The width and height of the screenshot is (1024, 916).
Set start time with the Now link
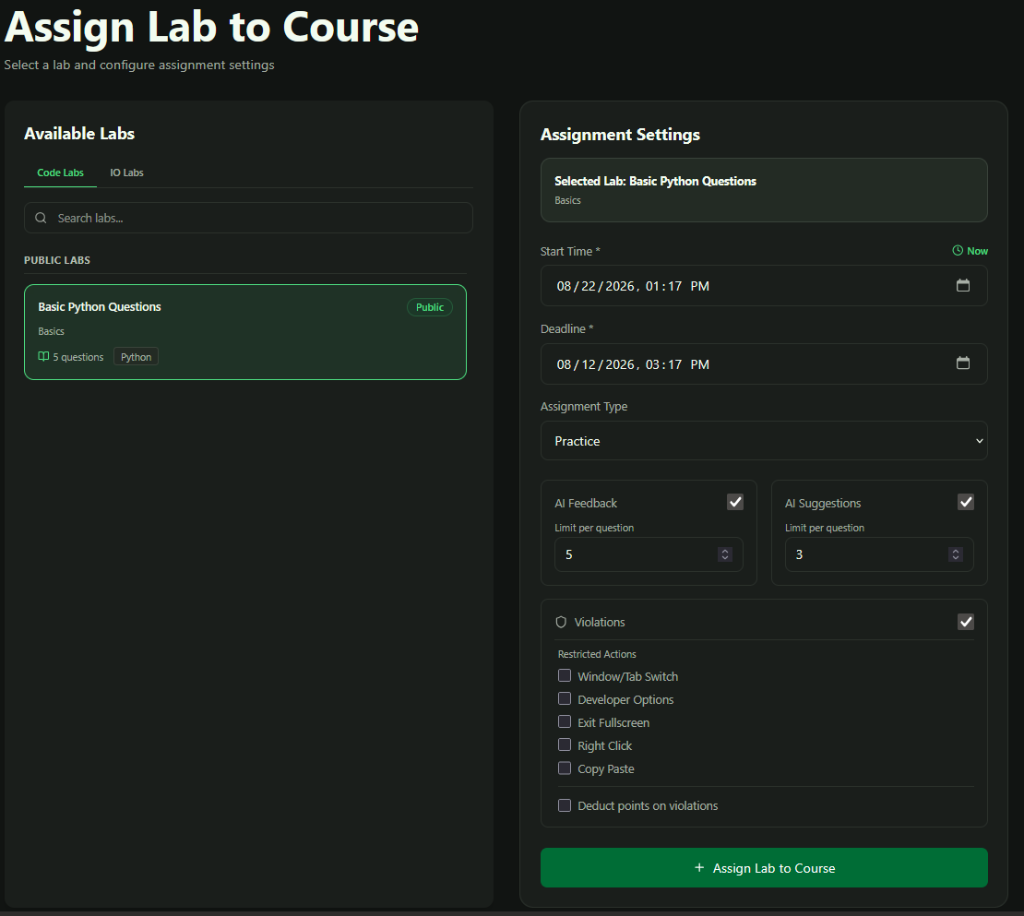970,251
